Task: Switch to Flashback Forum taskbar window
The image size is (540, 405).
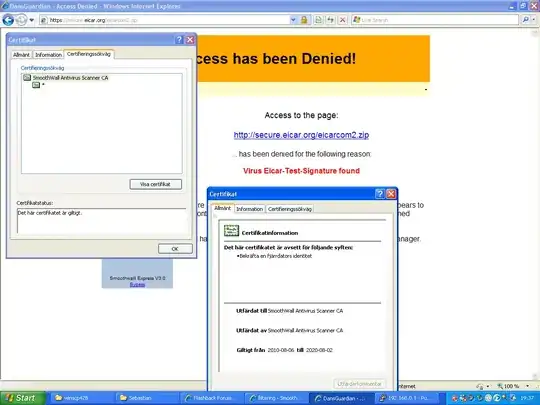Action: pos(212,398)
